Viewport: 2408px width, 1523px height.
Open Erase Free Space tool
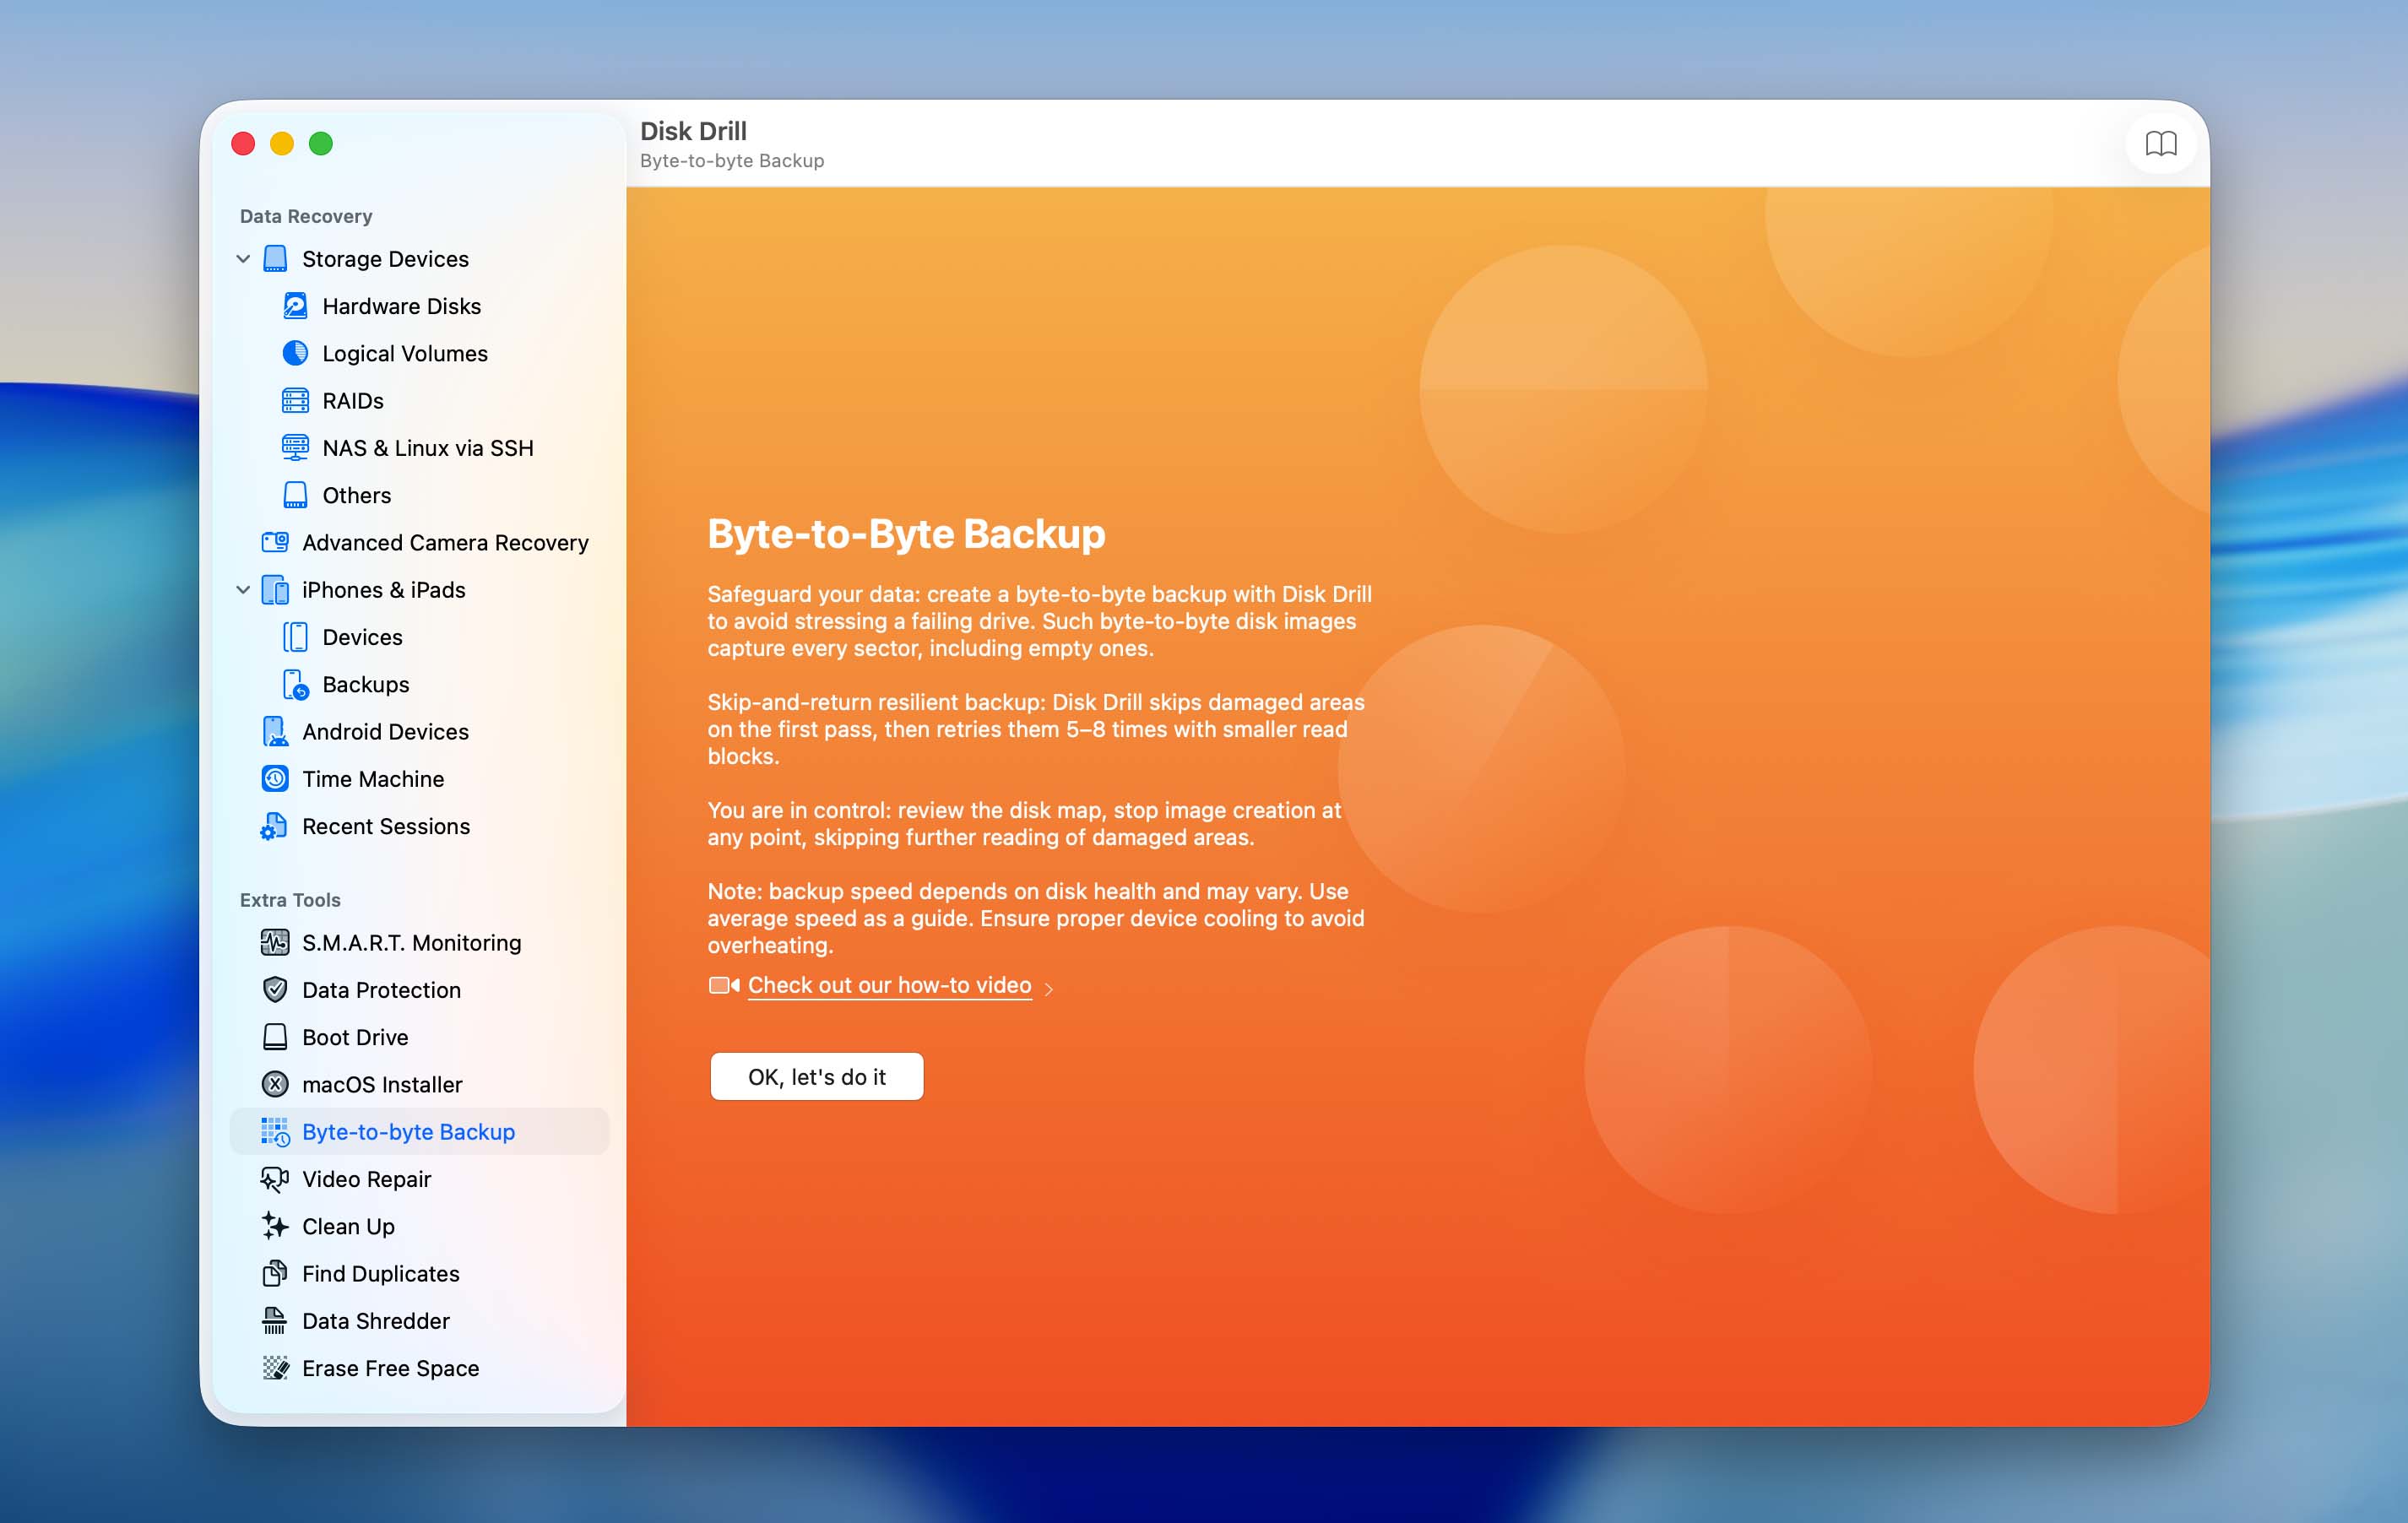(x=420, y=1368)
